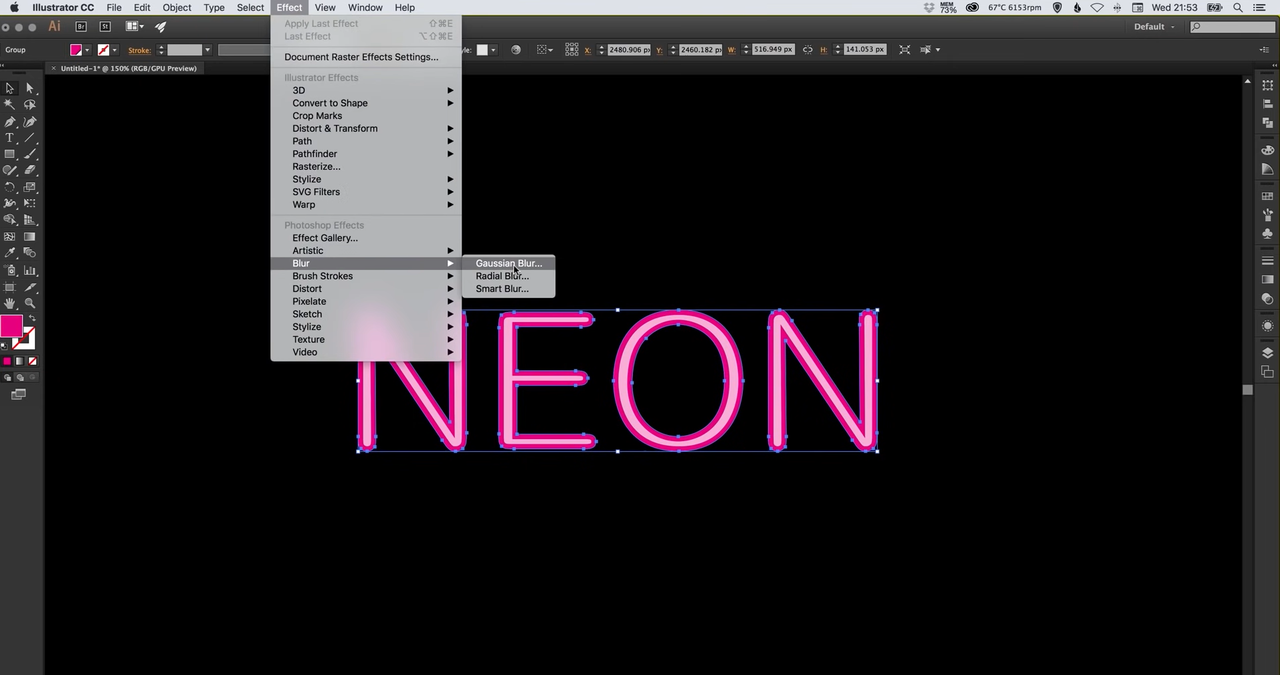Reset to default fill and stroke

4,345
